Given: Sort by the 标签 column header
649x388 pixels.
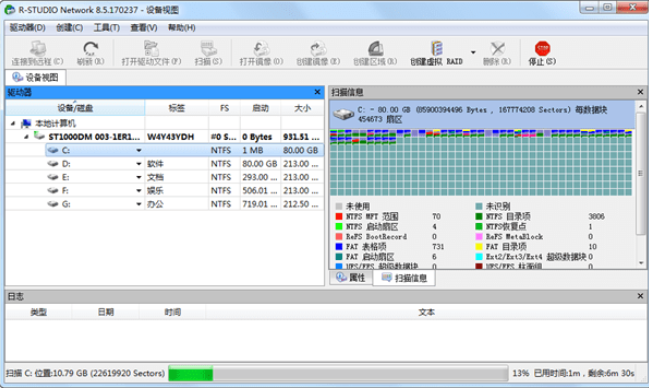Looking at the screenshot, I should point(177,108).
